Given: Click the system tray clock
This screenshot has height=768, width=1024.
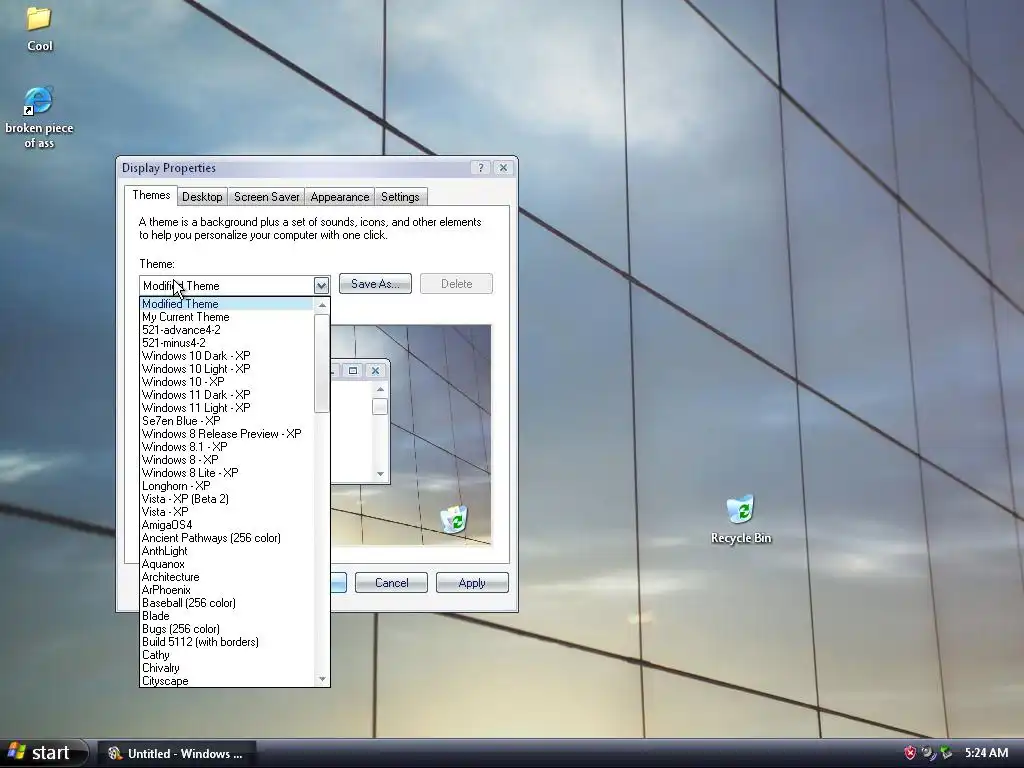Looking at the screenshot, I should coord(986,753).
